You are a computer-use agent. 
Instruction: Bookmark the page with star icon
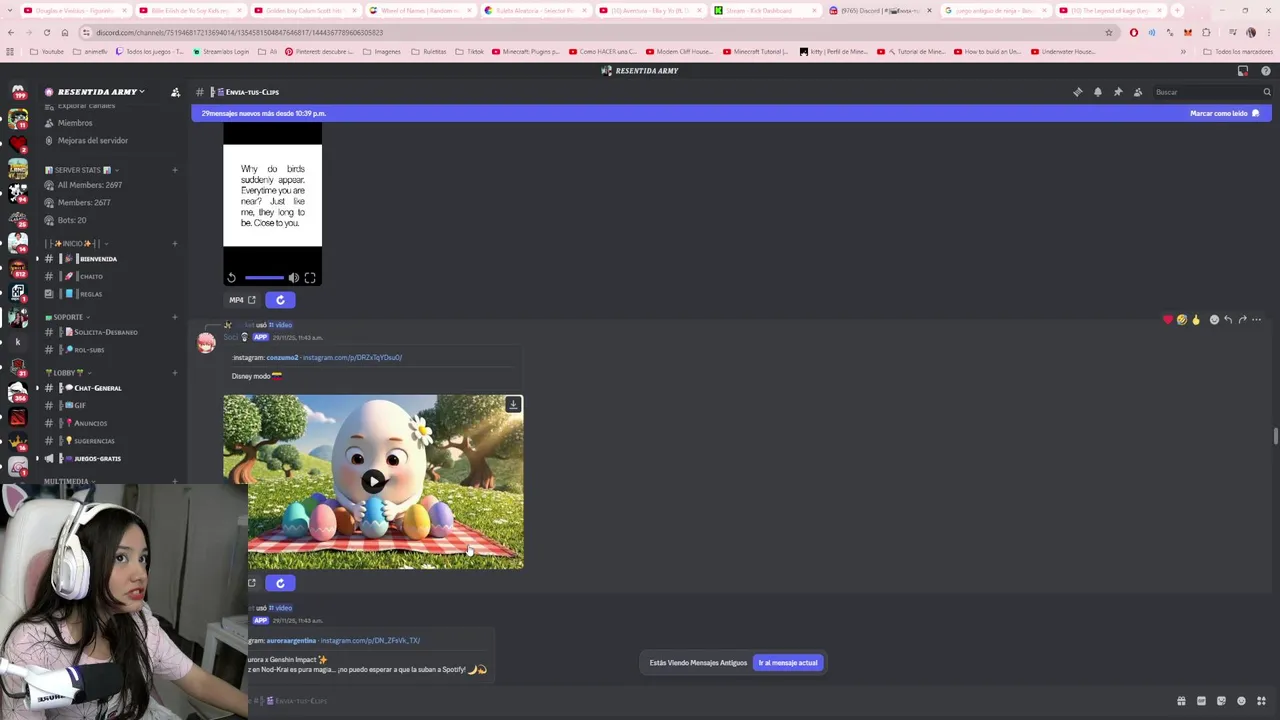[1108, 32]
